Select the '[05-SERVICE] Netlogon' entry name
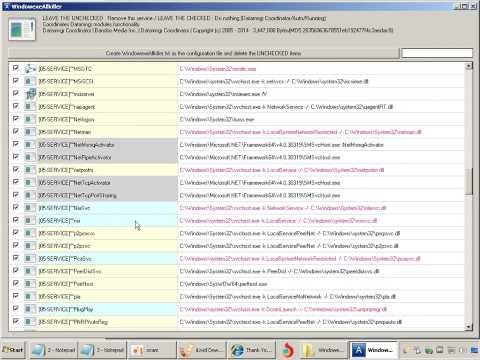The image size is (480, 360). click(66, 119)
